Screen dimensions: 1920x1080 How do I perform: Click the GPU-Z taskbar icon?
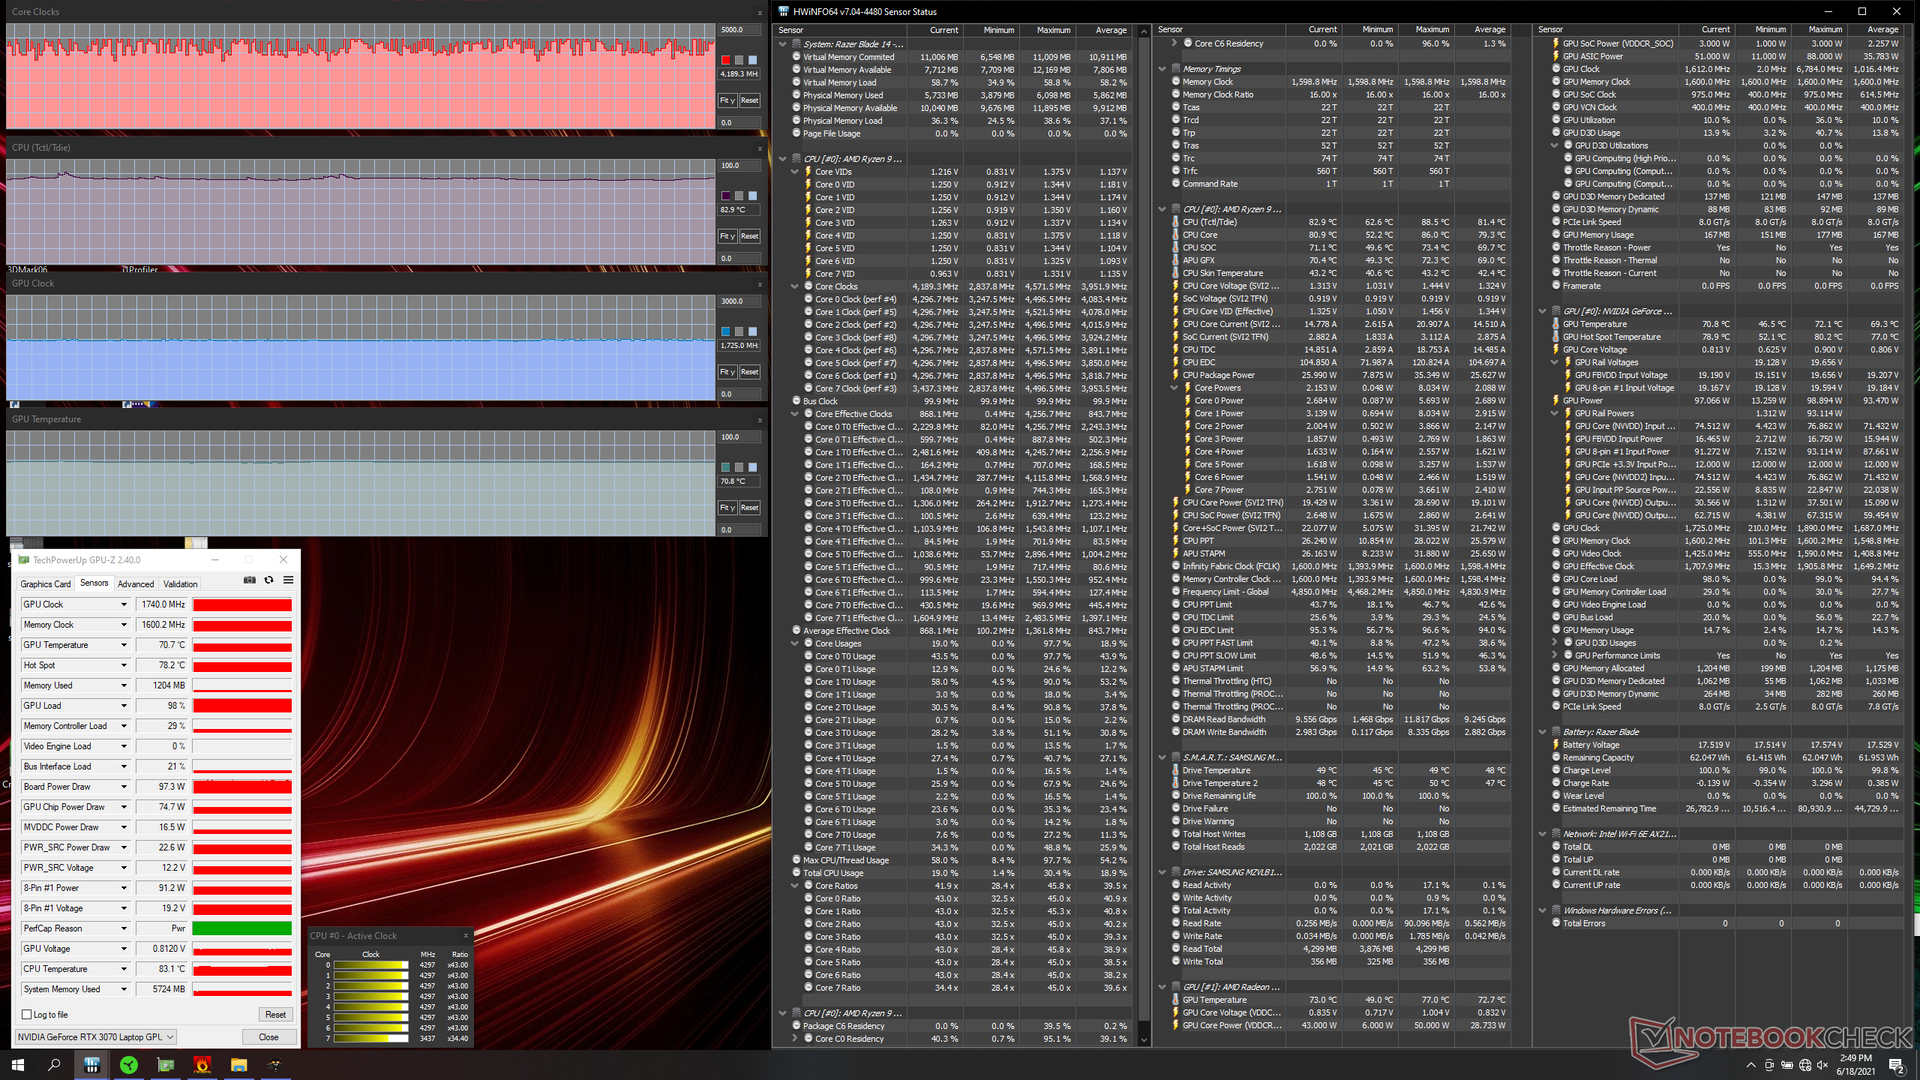(165, 1065)
